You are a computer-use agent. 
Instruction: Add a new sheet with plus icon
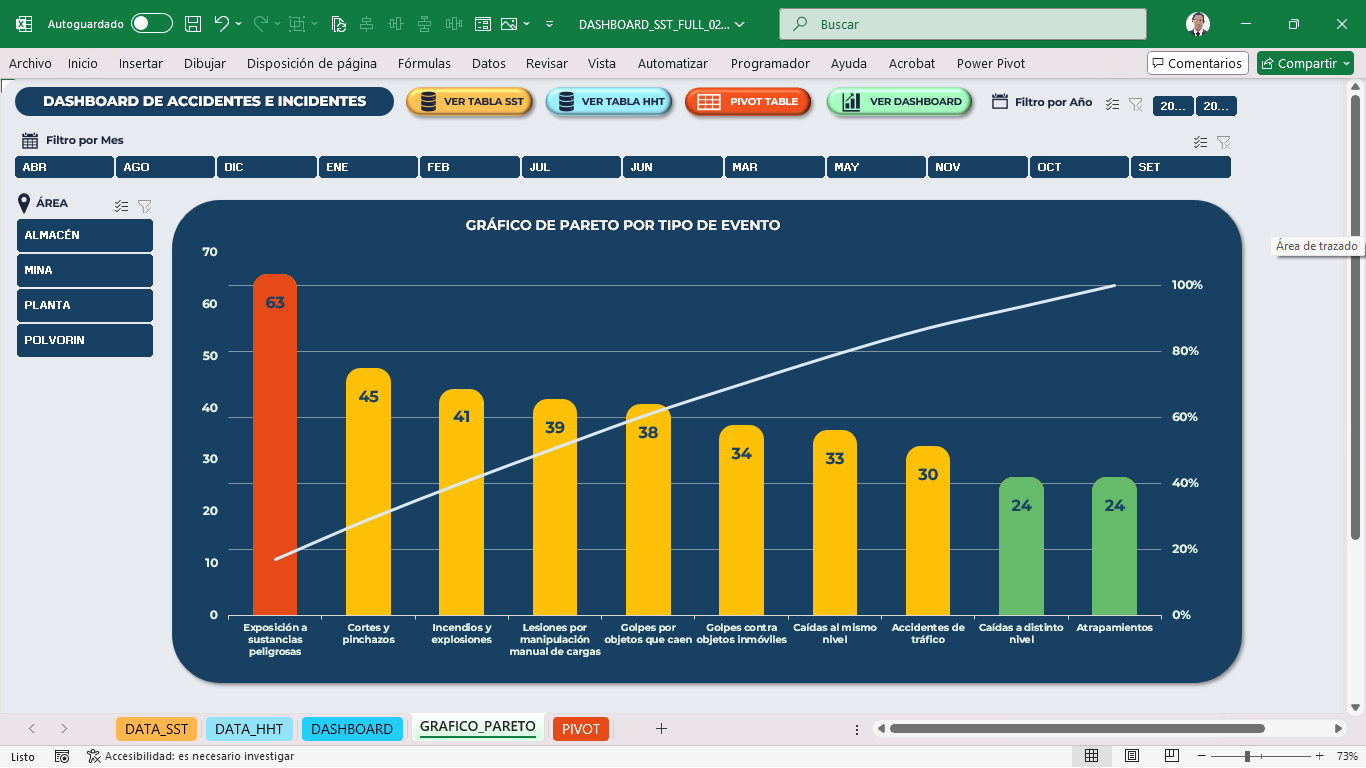click(661, 729)
